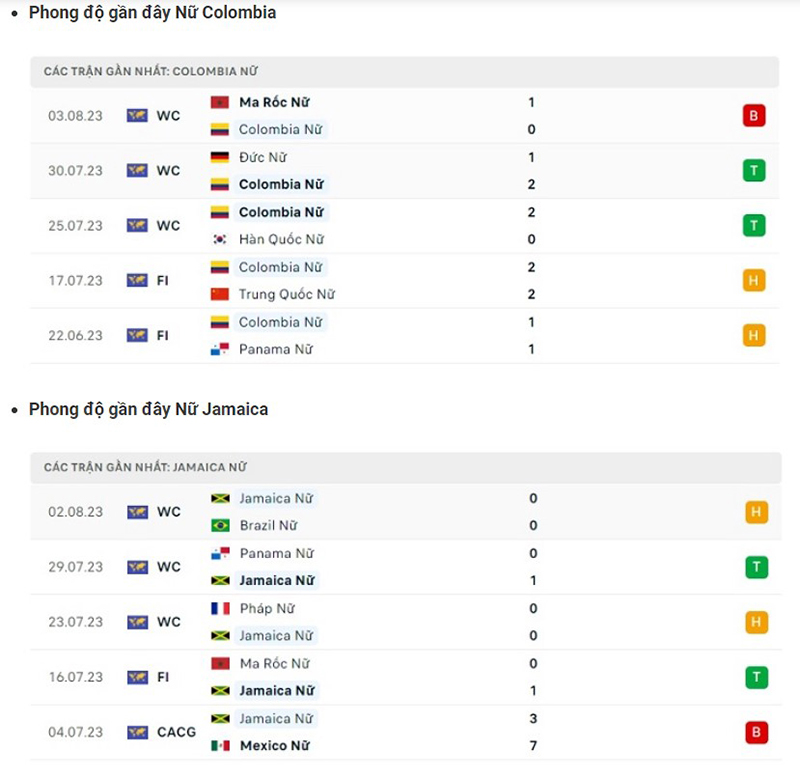Screen dimensions: 800x779
Task: Click the orange H draw badge for 17.07.23
Action: (754, 281)
